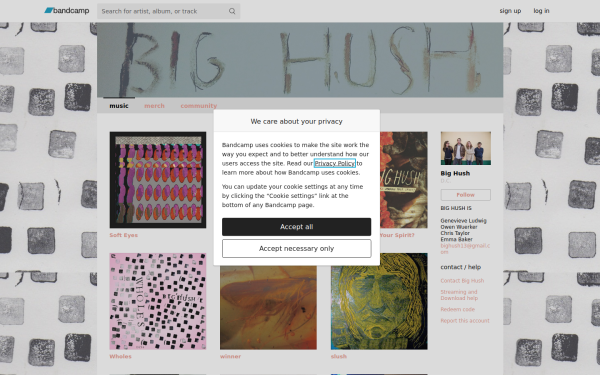Open the winner album cover

click(x=268, y=308)
